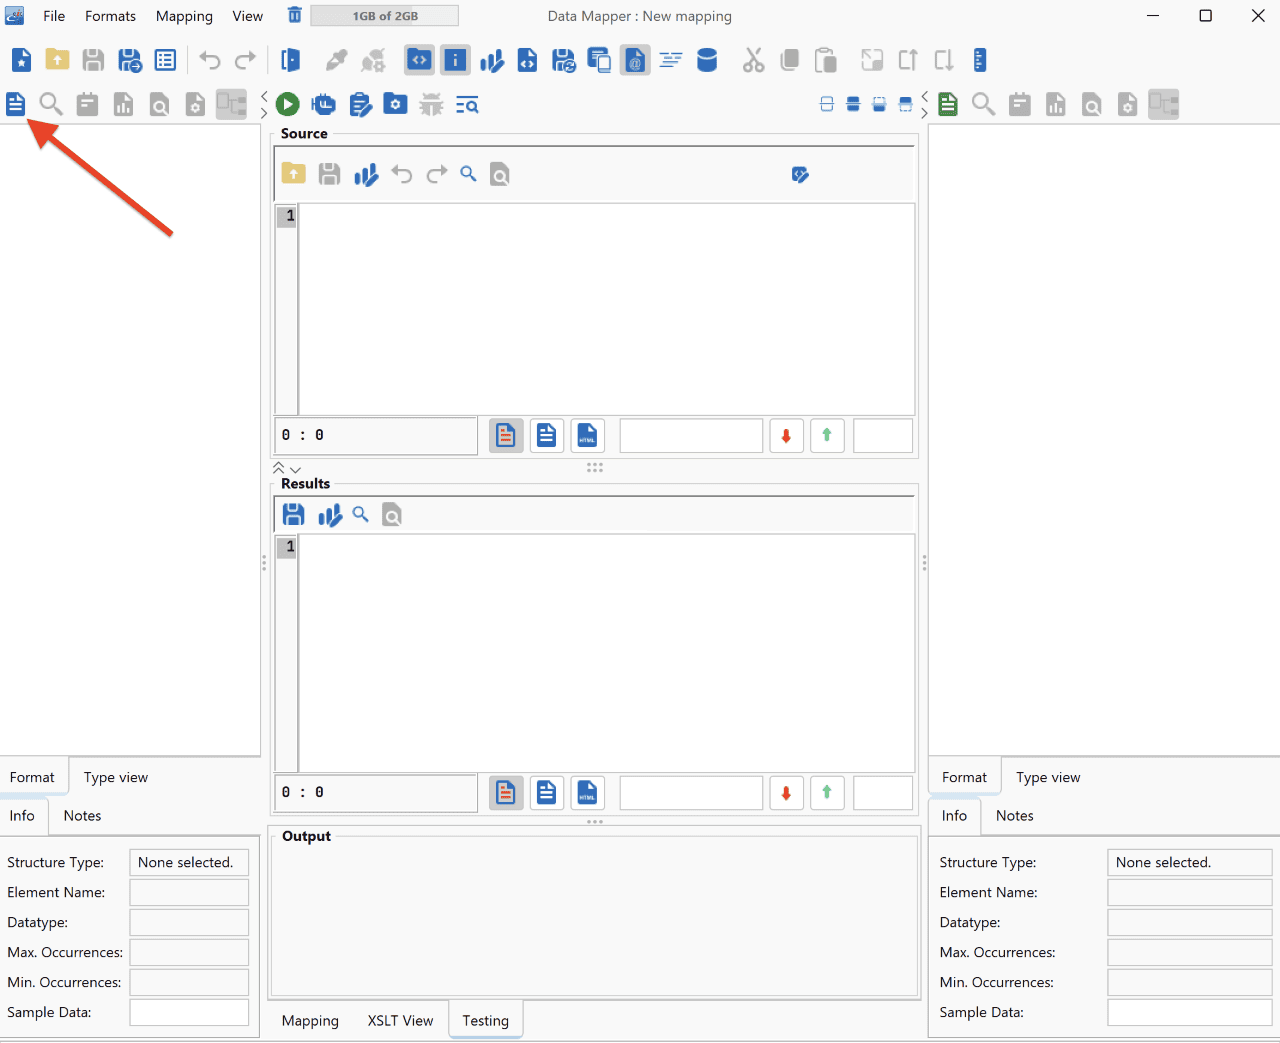Image resolution: width=1280 pixels, height=1043 pixels.
Task: Click the memory usage bar 1GB of 2GB
Action: (x=385, y=16)
